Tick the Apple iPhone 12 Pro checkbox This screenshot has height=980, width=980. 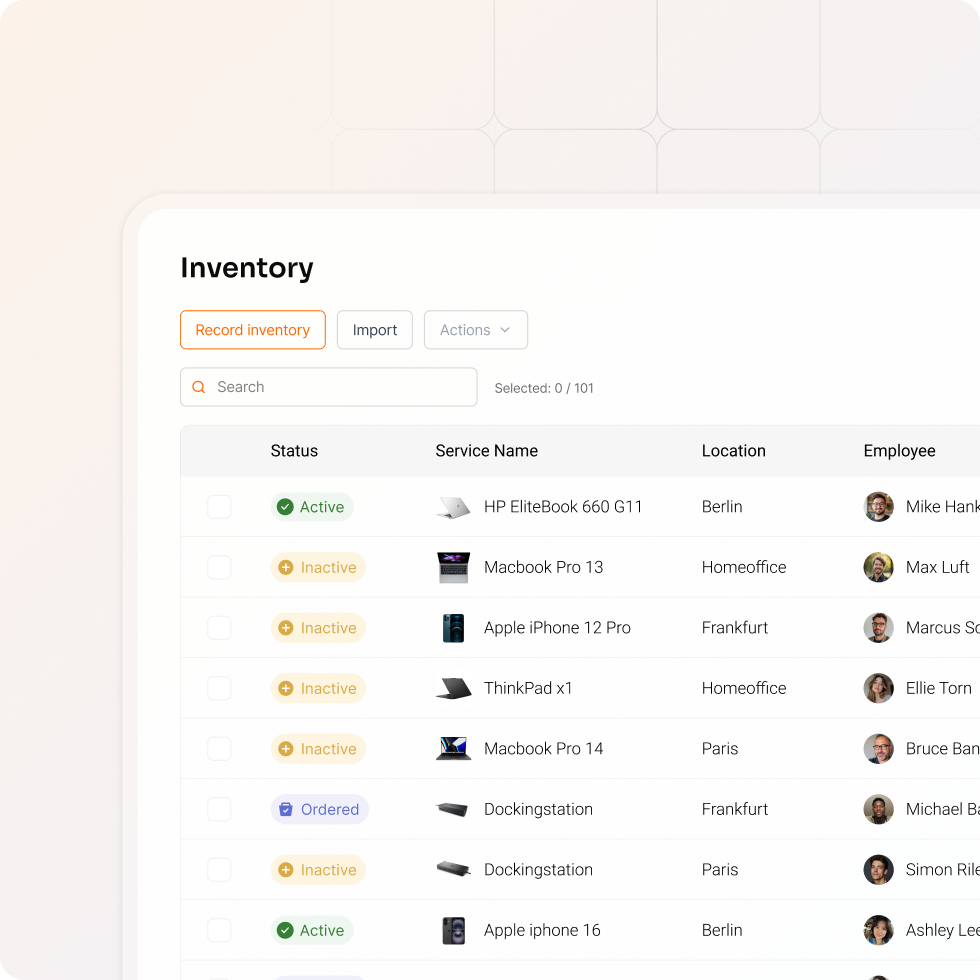tap(219, 628)
